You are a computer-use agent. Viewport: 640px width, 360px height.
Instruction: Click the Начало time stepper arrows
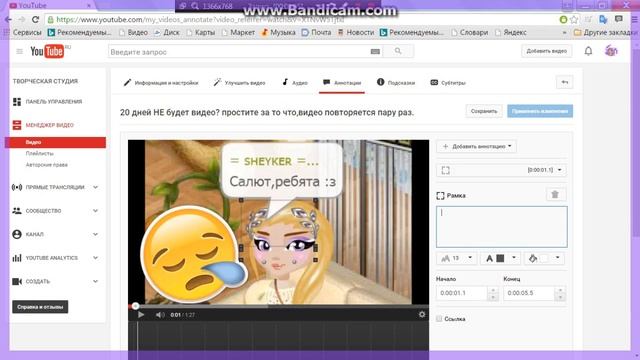[493, 293]
